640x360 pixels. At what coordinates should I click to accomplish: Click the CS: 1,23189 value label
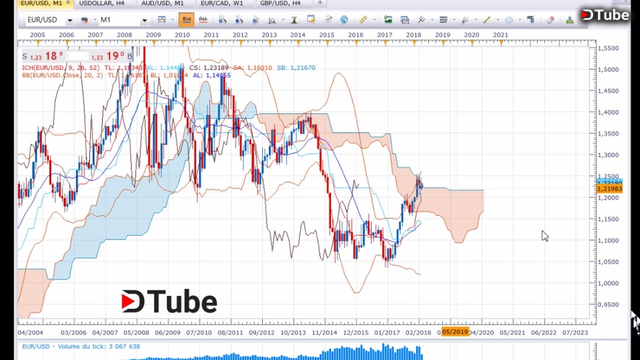click(x=209, y=68)
